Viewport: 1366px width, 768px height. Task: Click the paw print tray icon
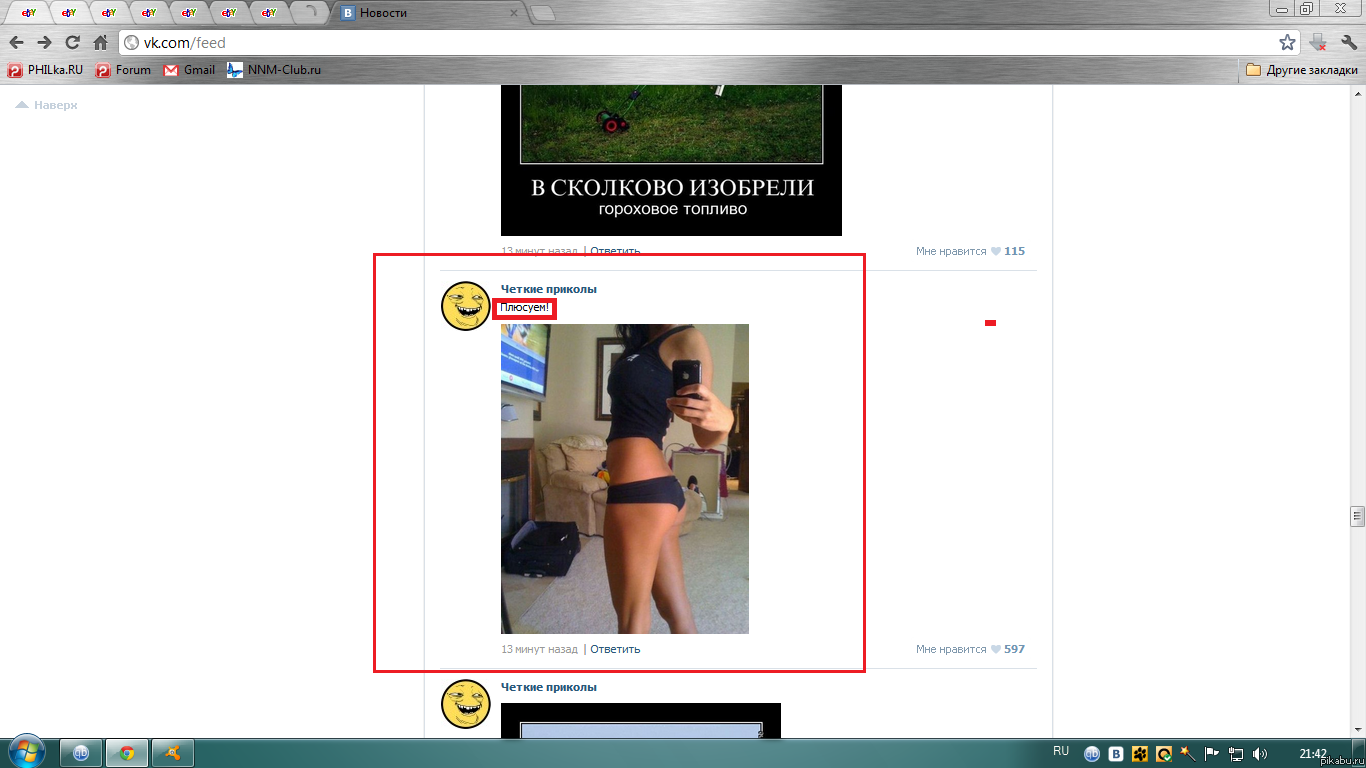point(1140,754)
